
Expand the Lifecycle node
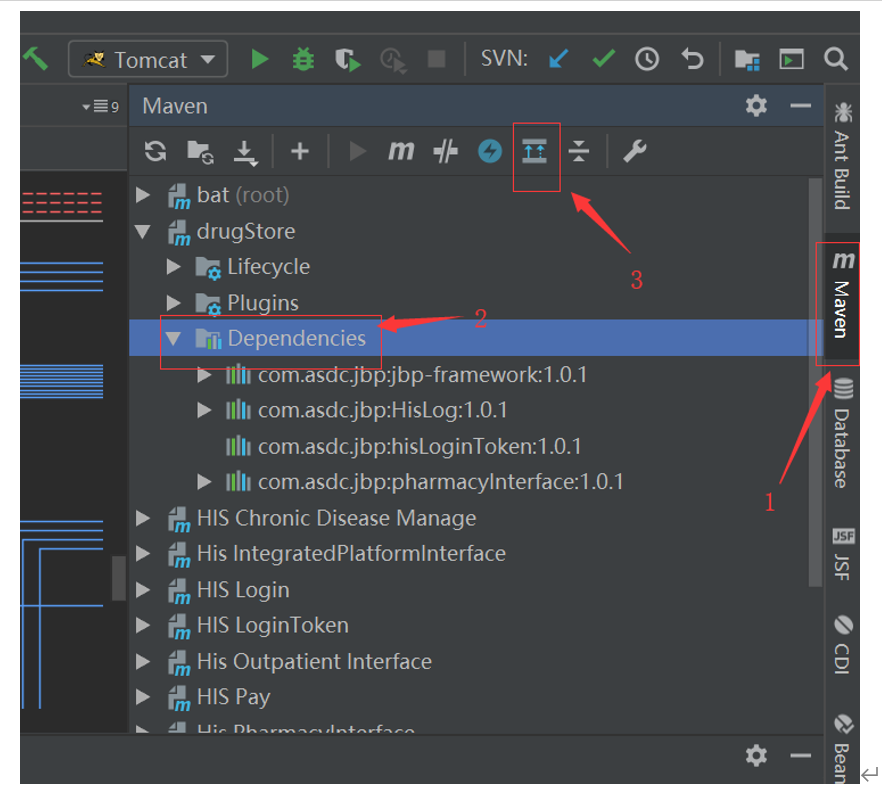(x=174, y=267)
